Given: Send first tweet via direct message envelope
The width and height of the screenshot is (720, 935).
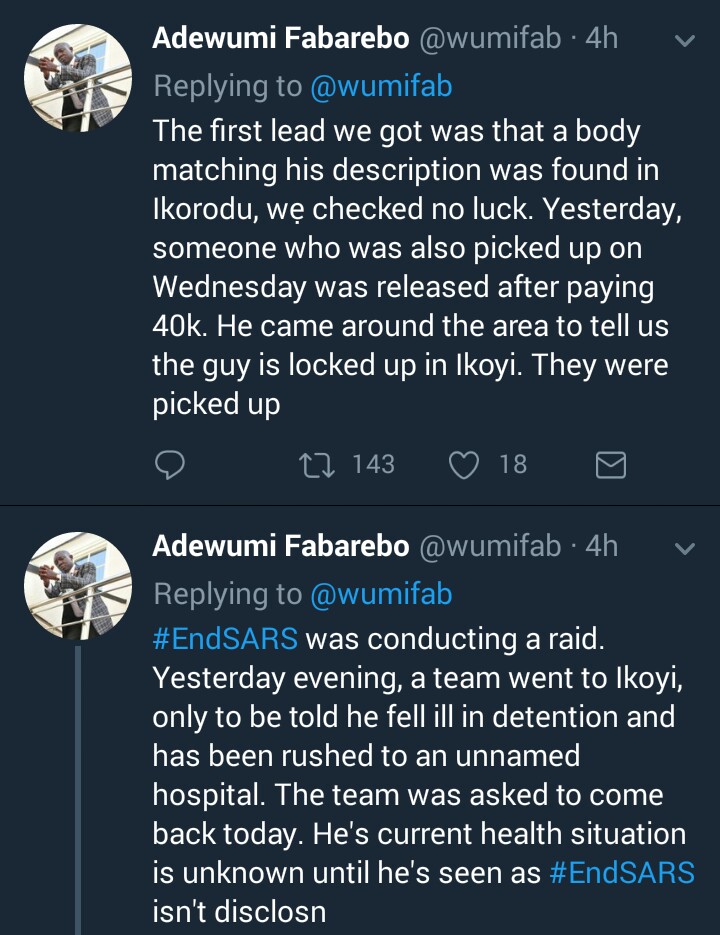Looking at the screenshot, I should tap(610, 464).
